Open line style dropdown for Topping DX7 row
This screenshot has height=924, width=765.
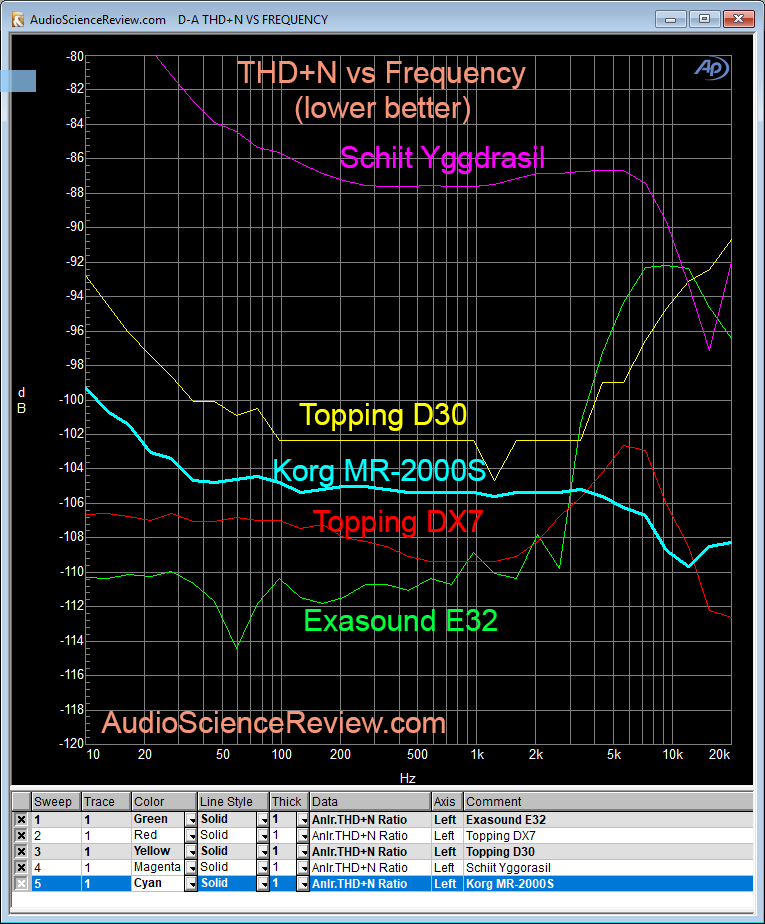263,836
